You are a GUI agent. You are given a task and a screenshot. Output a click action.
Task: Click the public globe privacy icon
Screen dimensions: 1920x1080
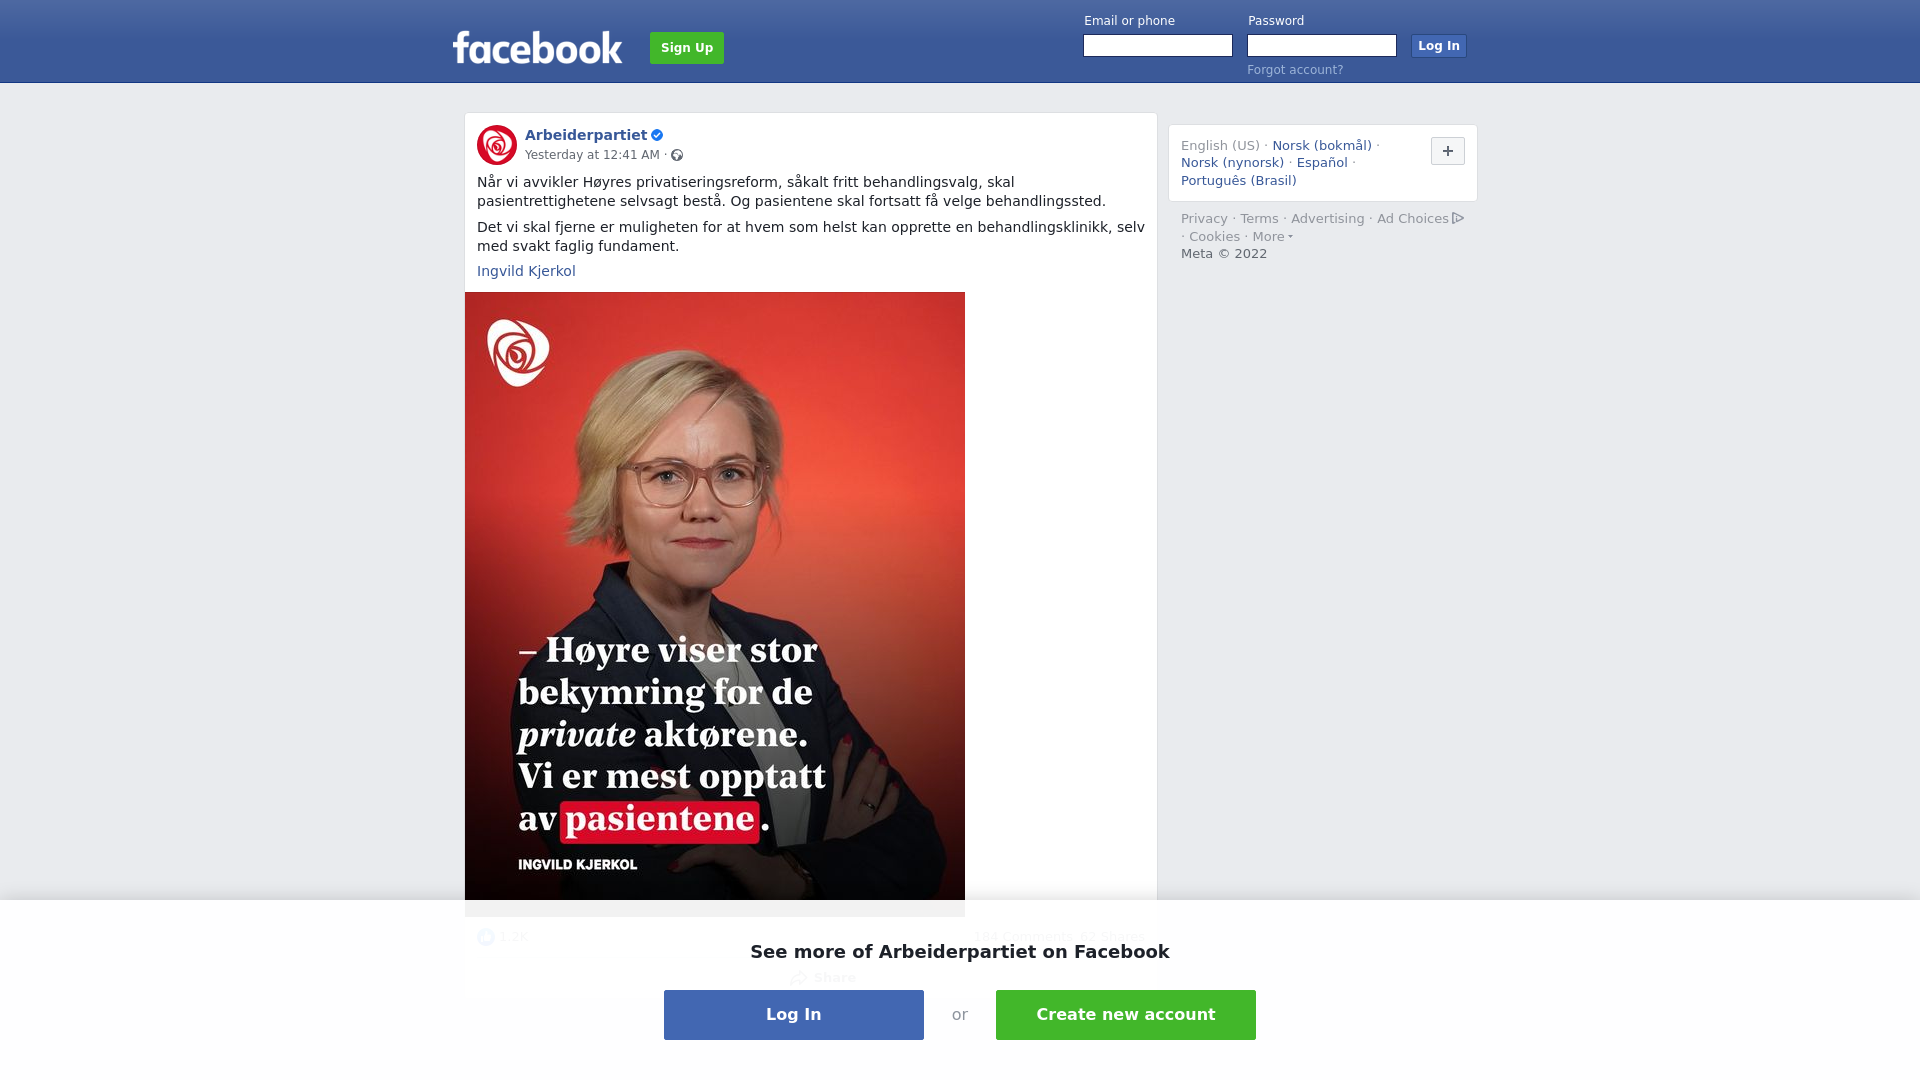677,155
